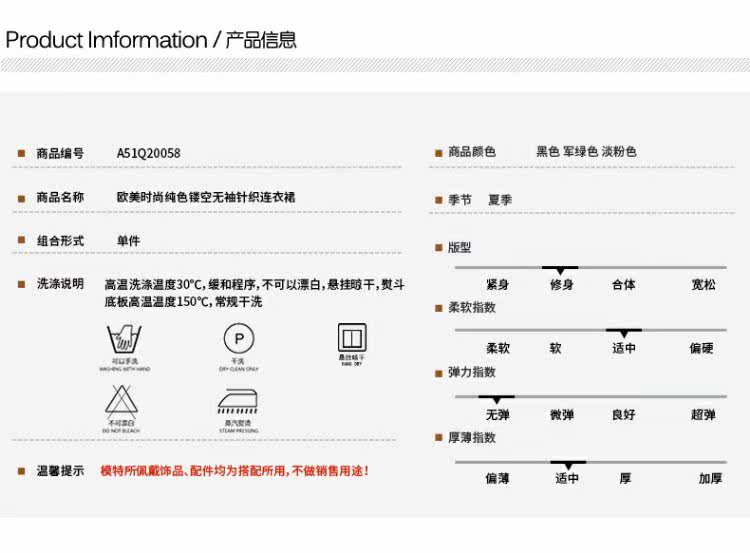This screenshot has height=553, width=750.
Task: Click the dry clean P circle icon
Action: (x=239, y=339)
